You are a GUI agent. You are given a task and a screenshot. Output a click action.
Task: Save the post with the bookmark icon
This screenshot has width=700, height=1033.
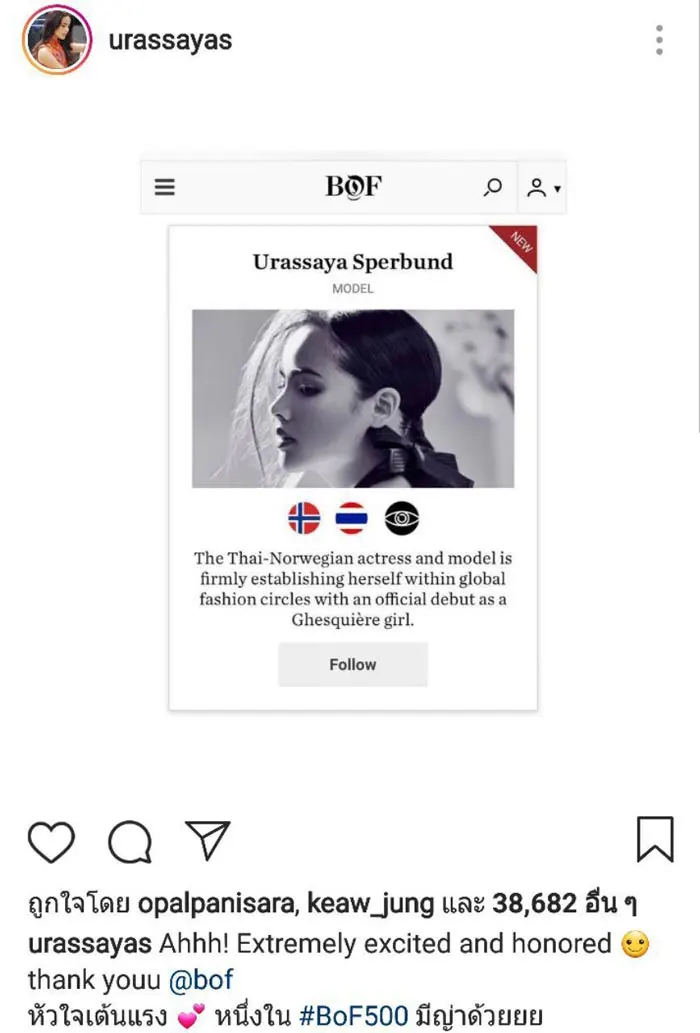coord(655,839)
